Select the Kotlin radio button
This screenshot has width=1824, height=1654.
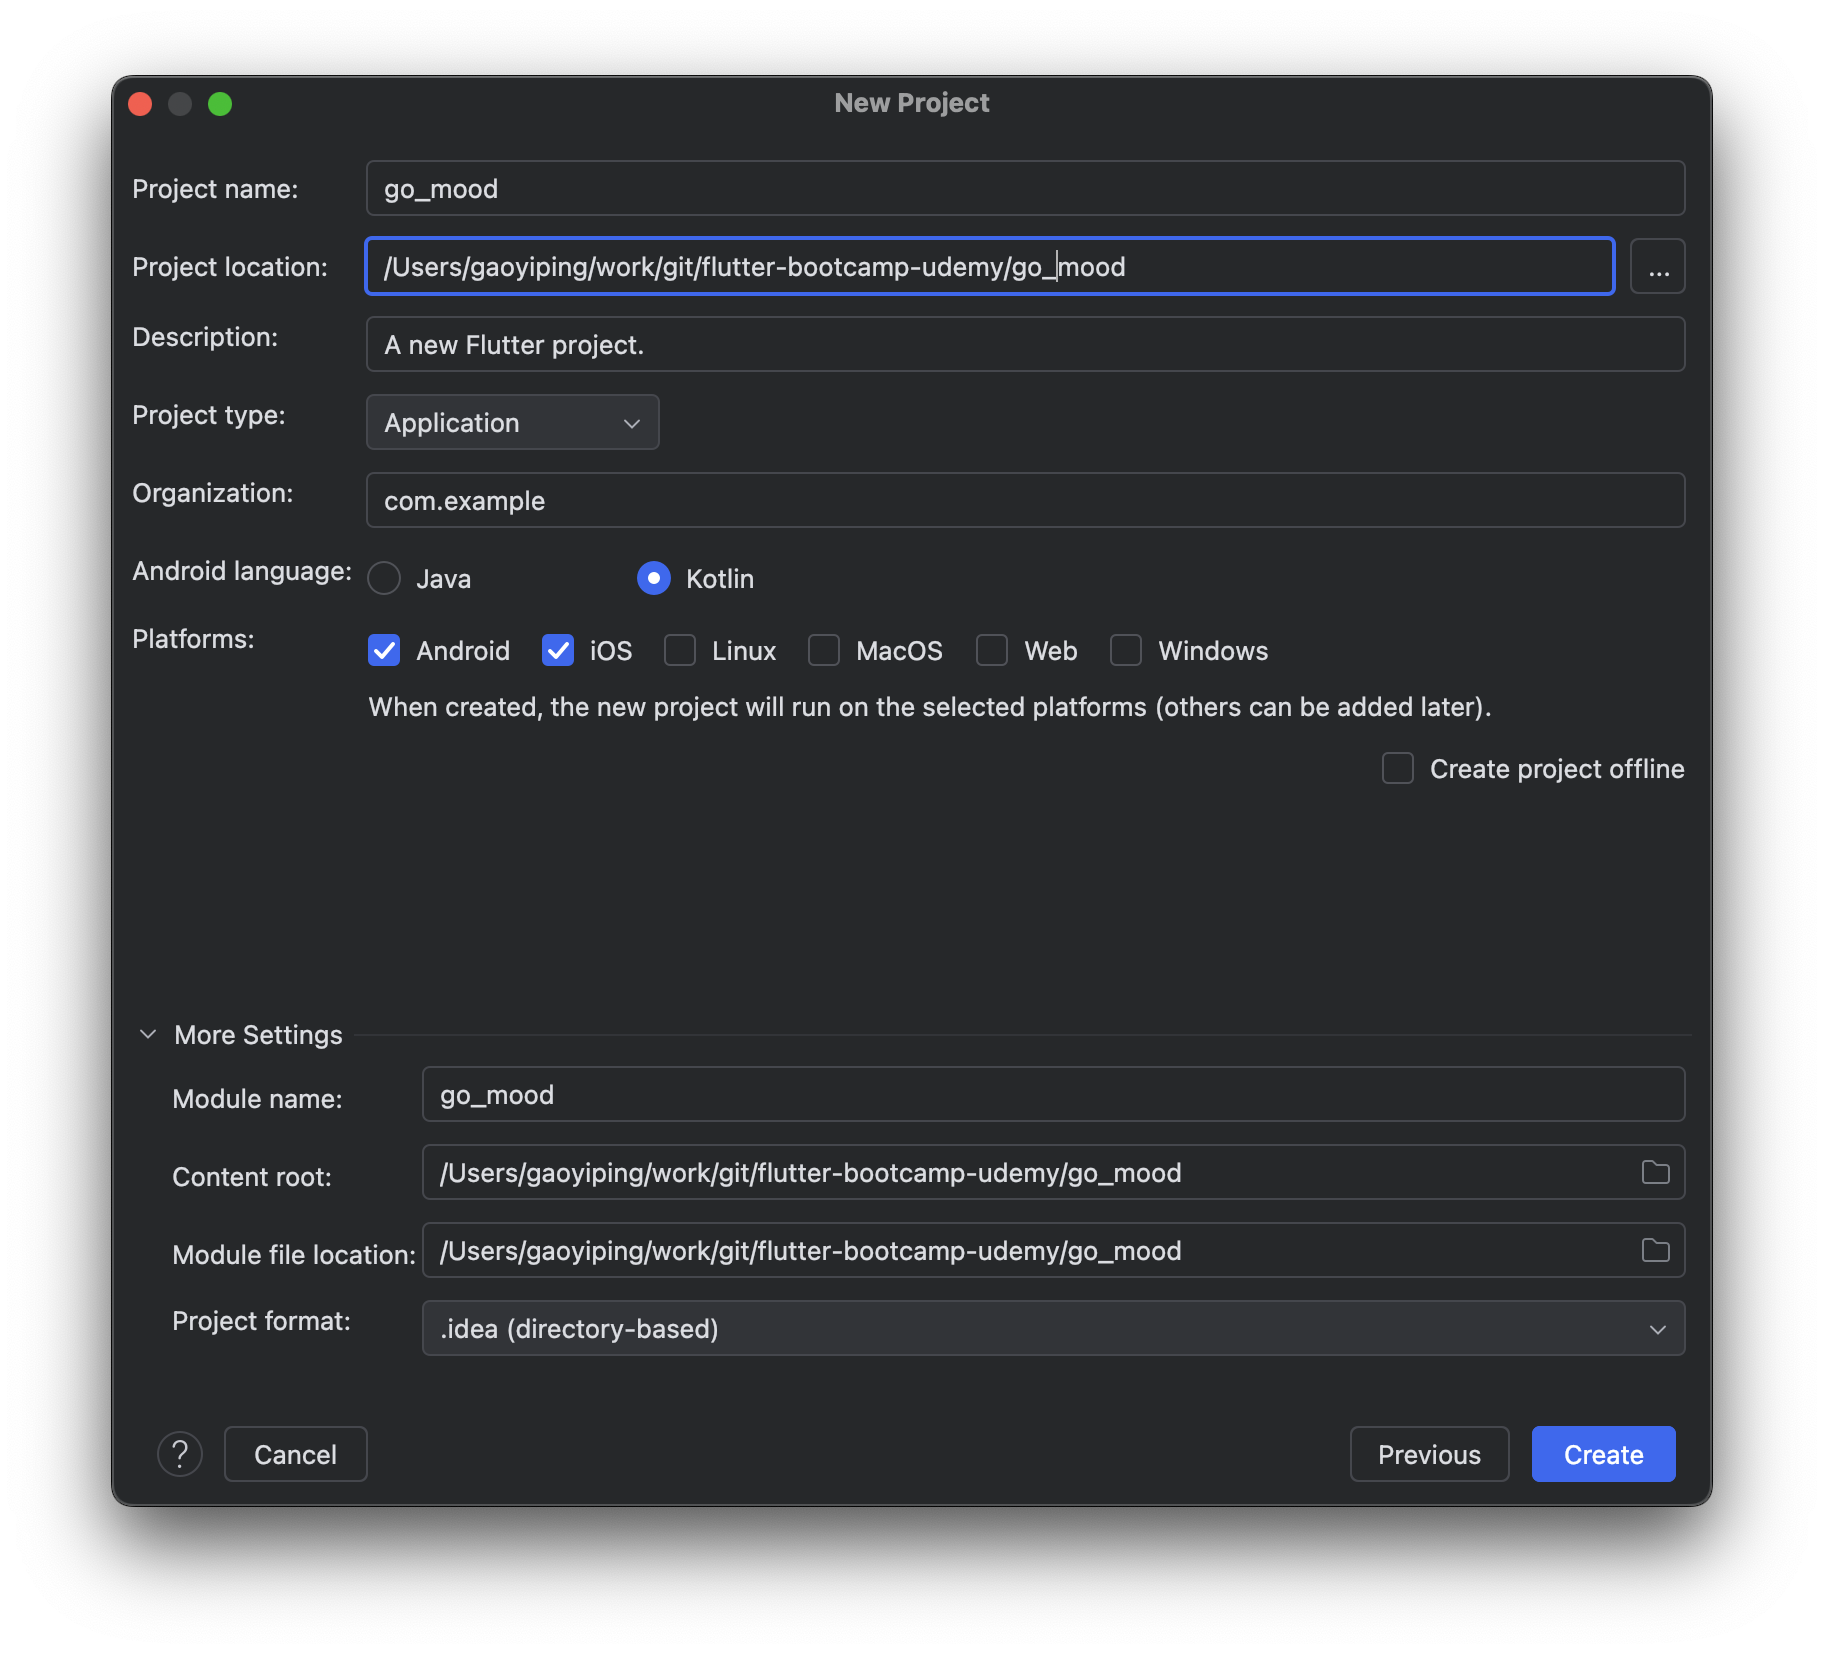coord(654,578)
